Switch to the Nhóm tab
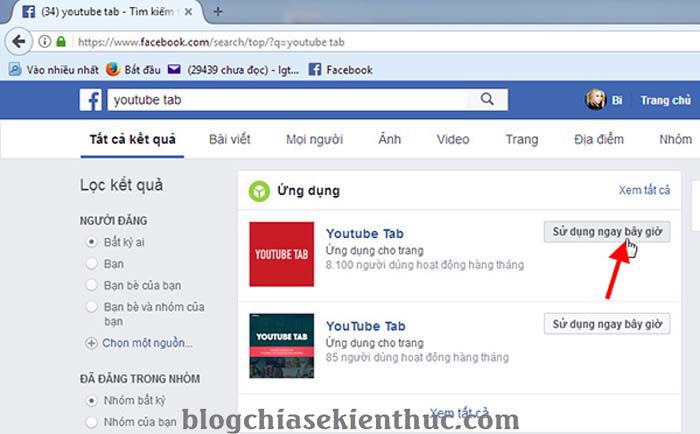700x434 pixels. click(x=675, y=139)
